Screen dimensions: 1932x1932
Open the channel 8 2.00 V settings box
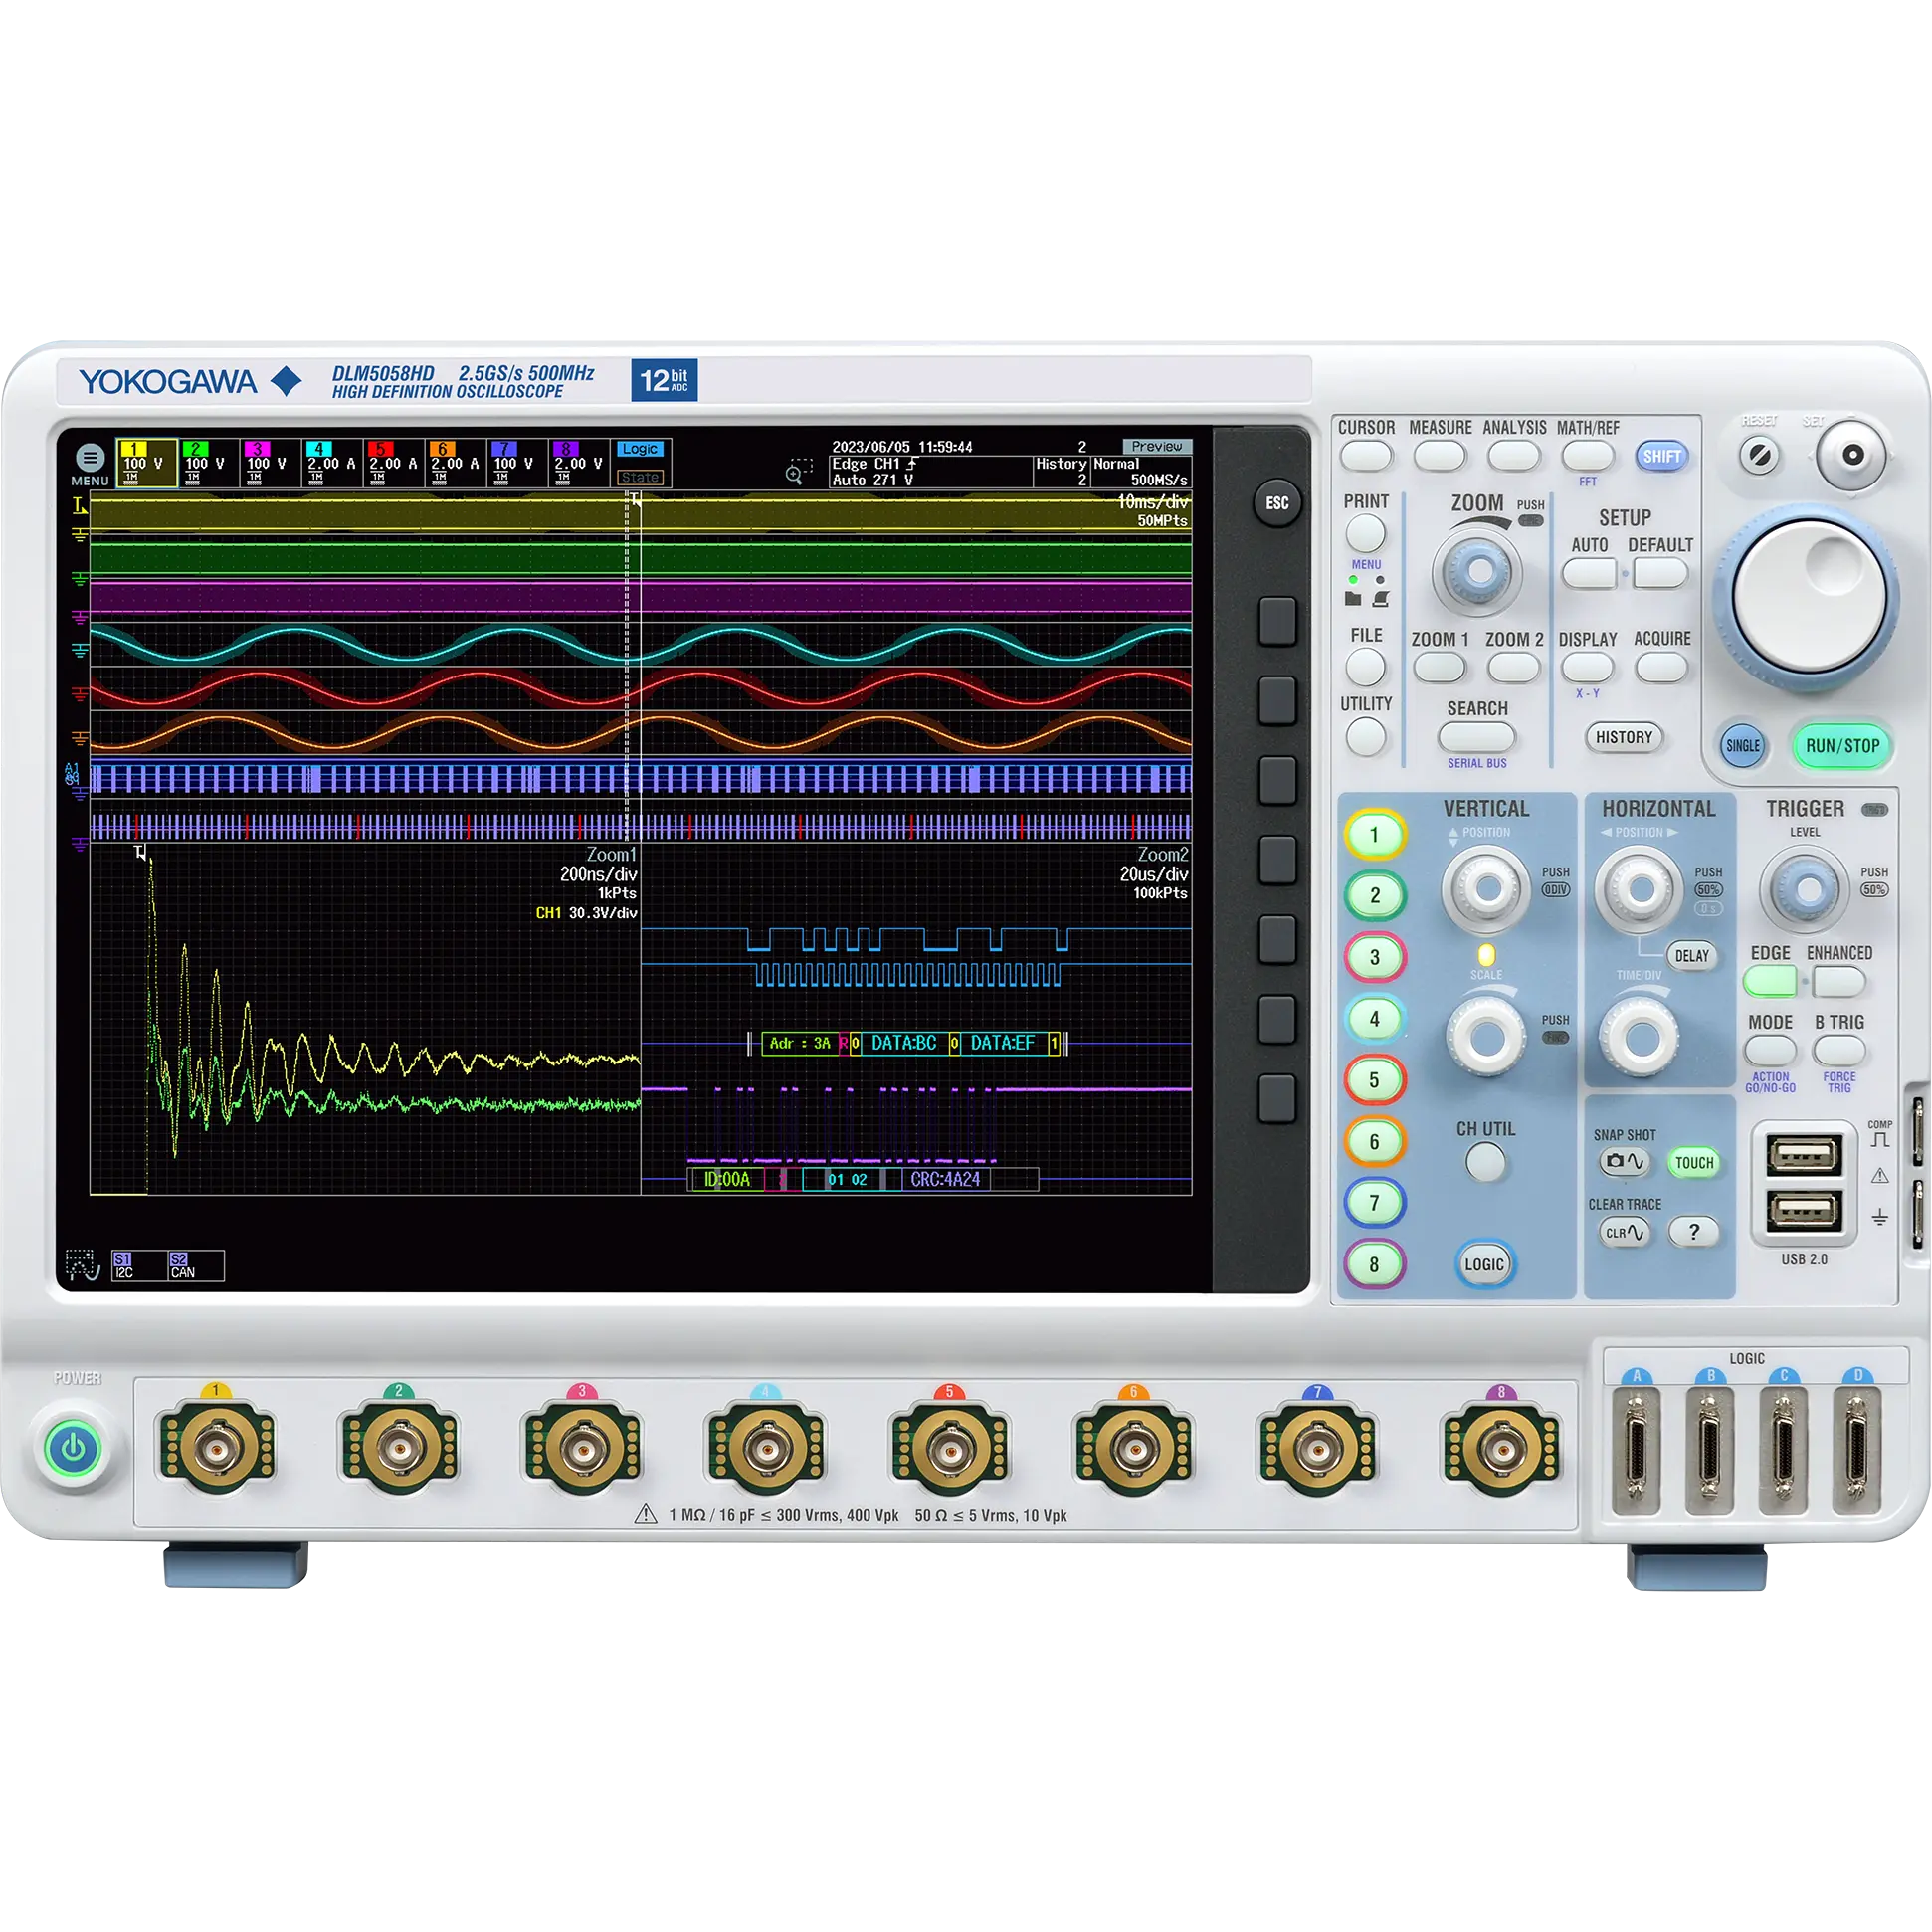pyautogui.click(x=579, y=463)
